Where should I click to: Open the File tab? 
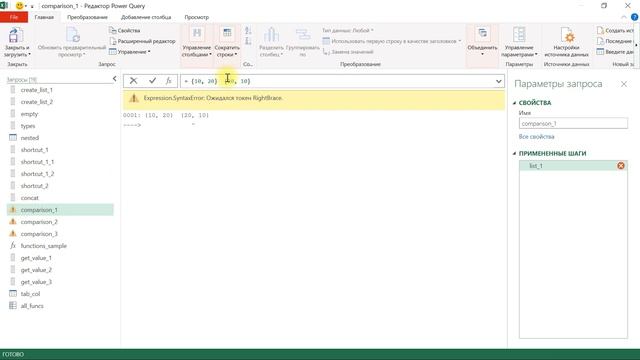[14, 17]
